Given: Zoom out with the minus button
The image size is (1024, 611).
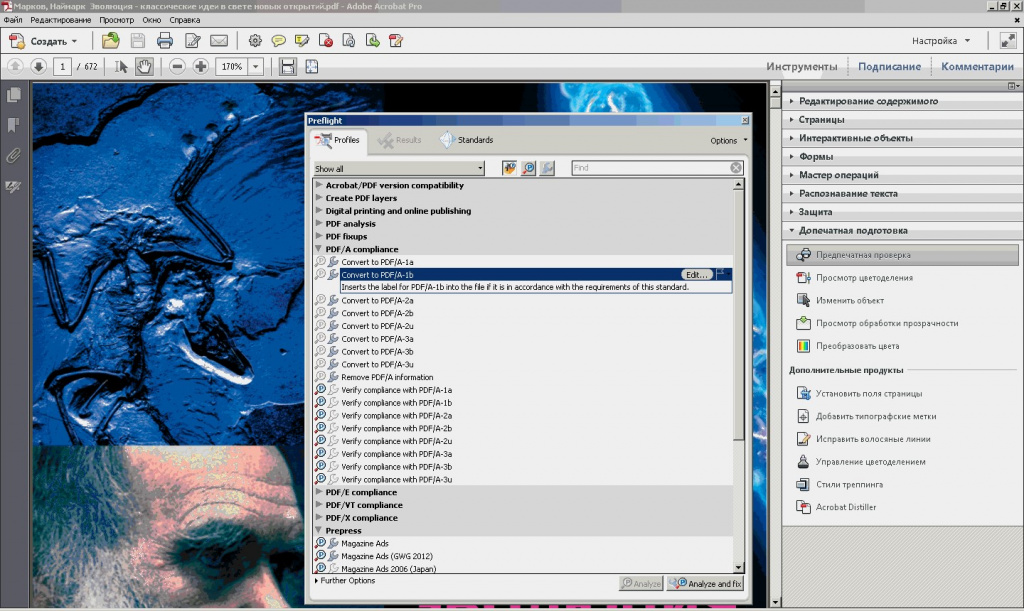Looking at the screenshot, I should coord(177,67).
